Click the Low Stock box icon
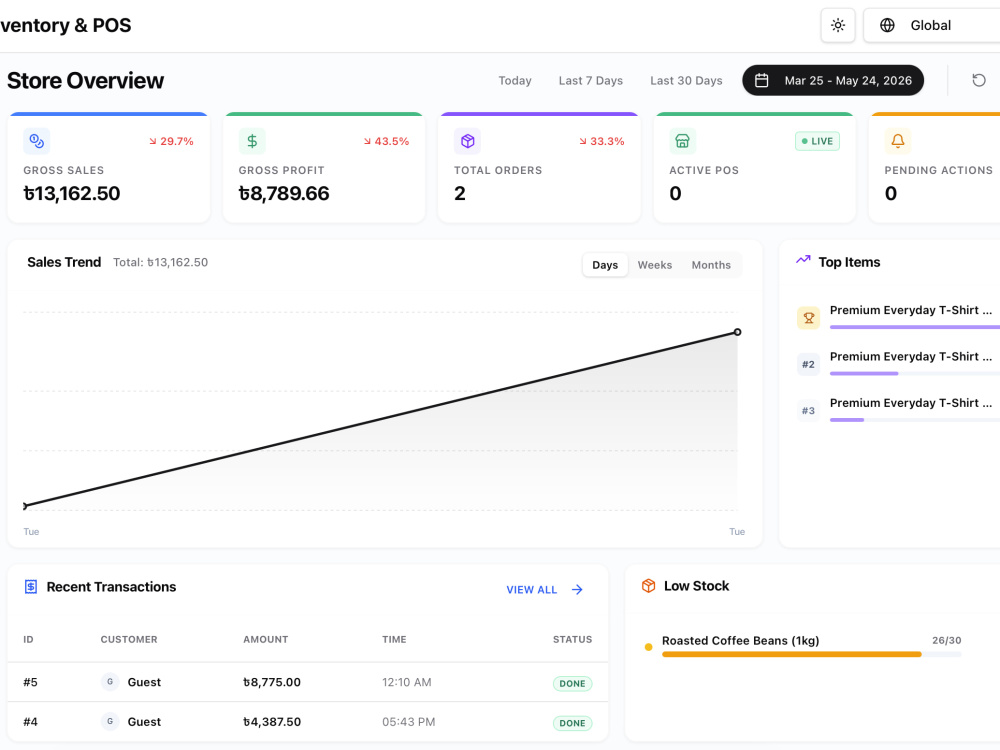 [649, 585]
